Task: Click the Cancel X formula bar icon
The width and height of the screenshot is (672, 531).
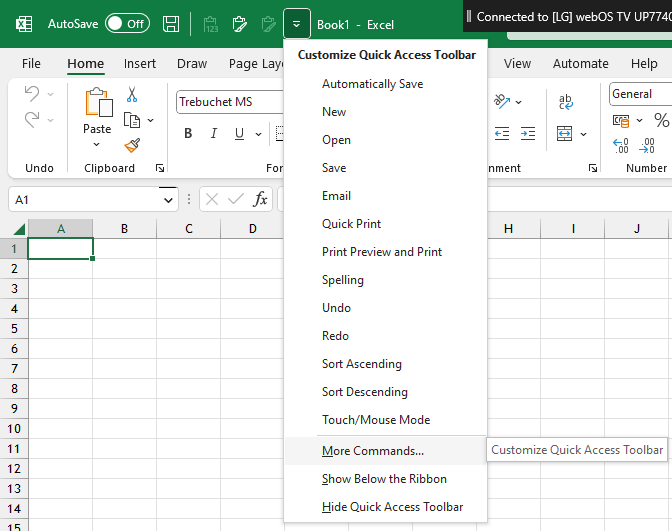Action: (212, 199)
